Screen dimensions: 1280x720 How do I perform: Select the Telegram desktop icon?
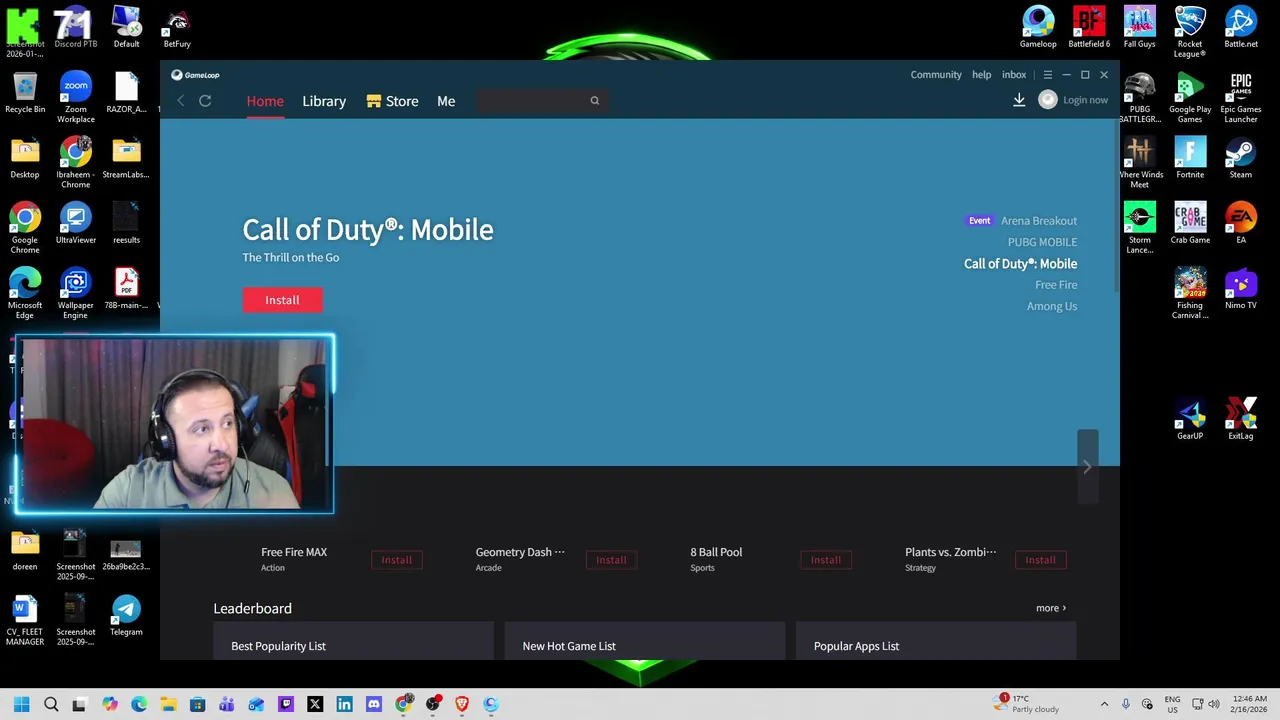[x=126, y=615]
